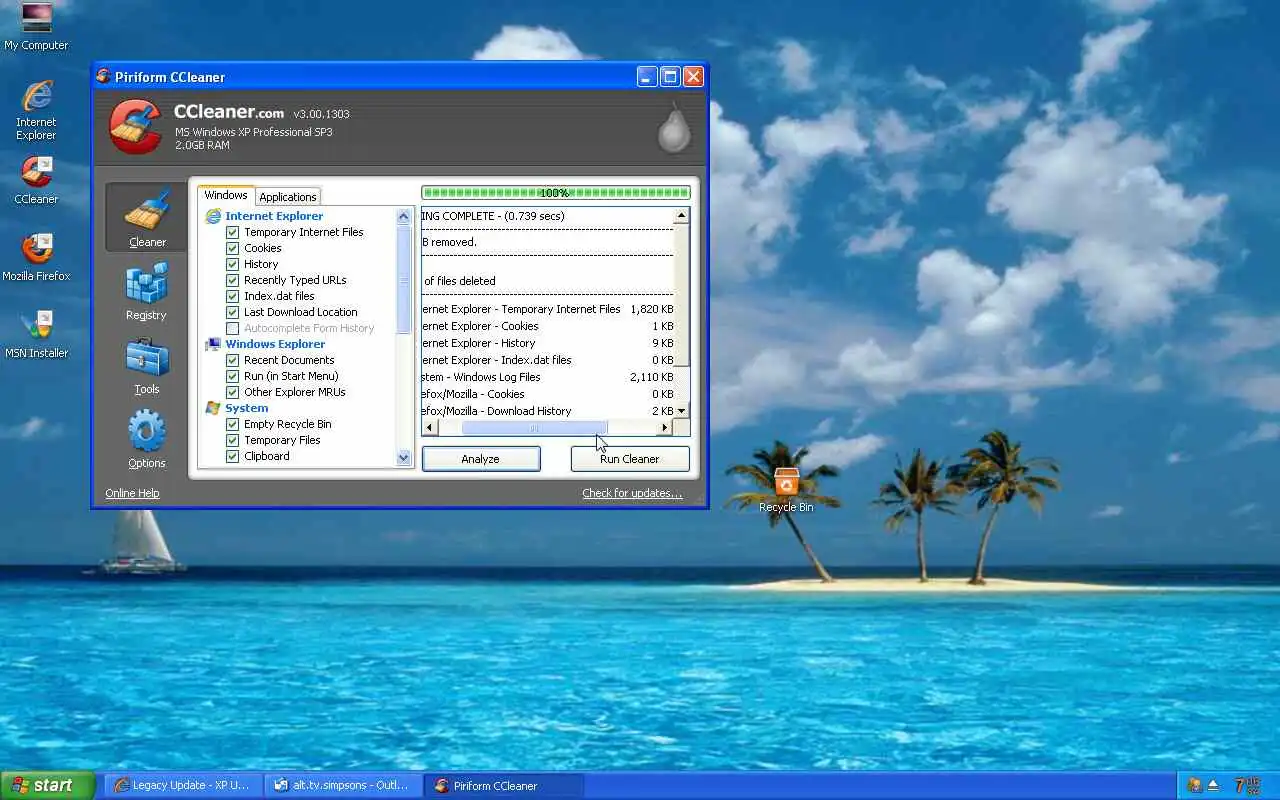Click the CCleaner title bar icon

point(103,77)
